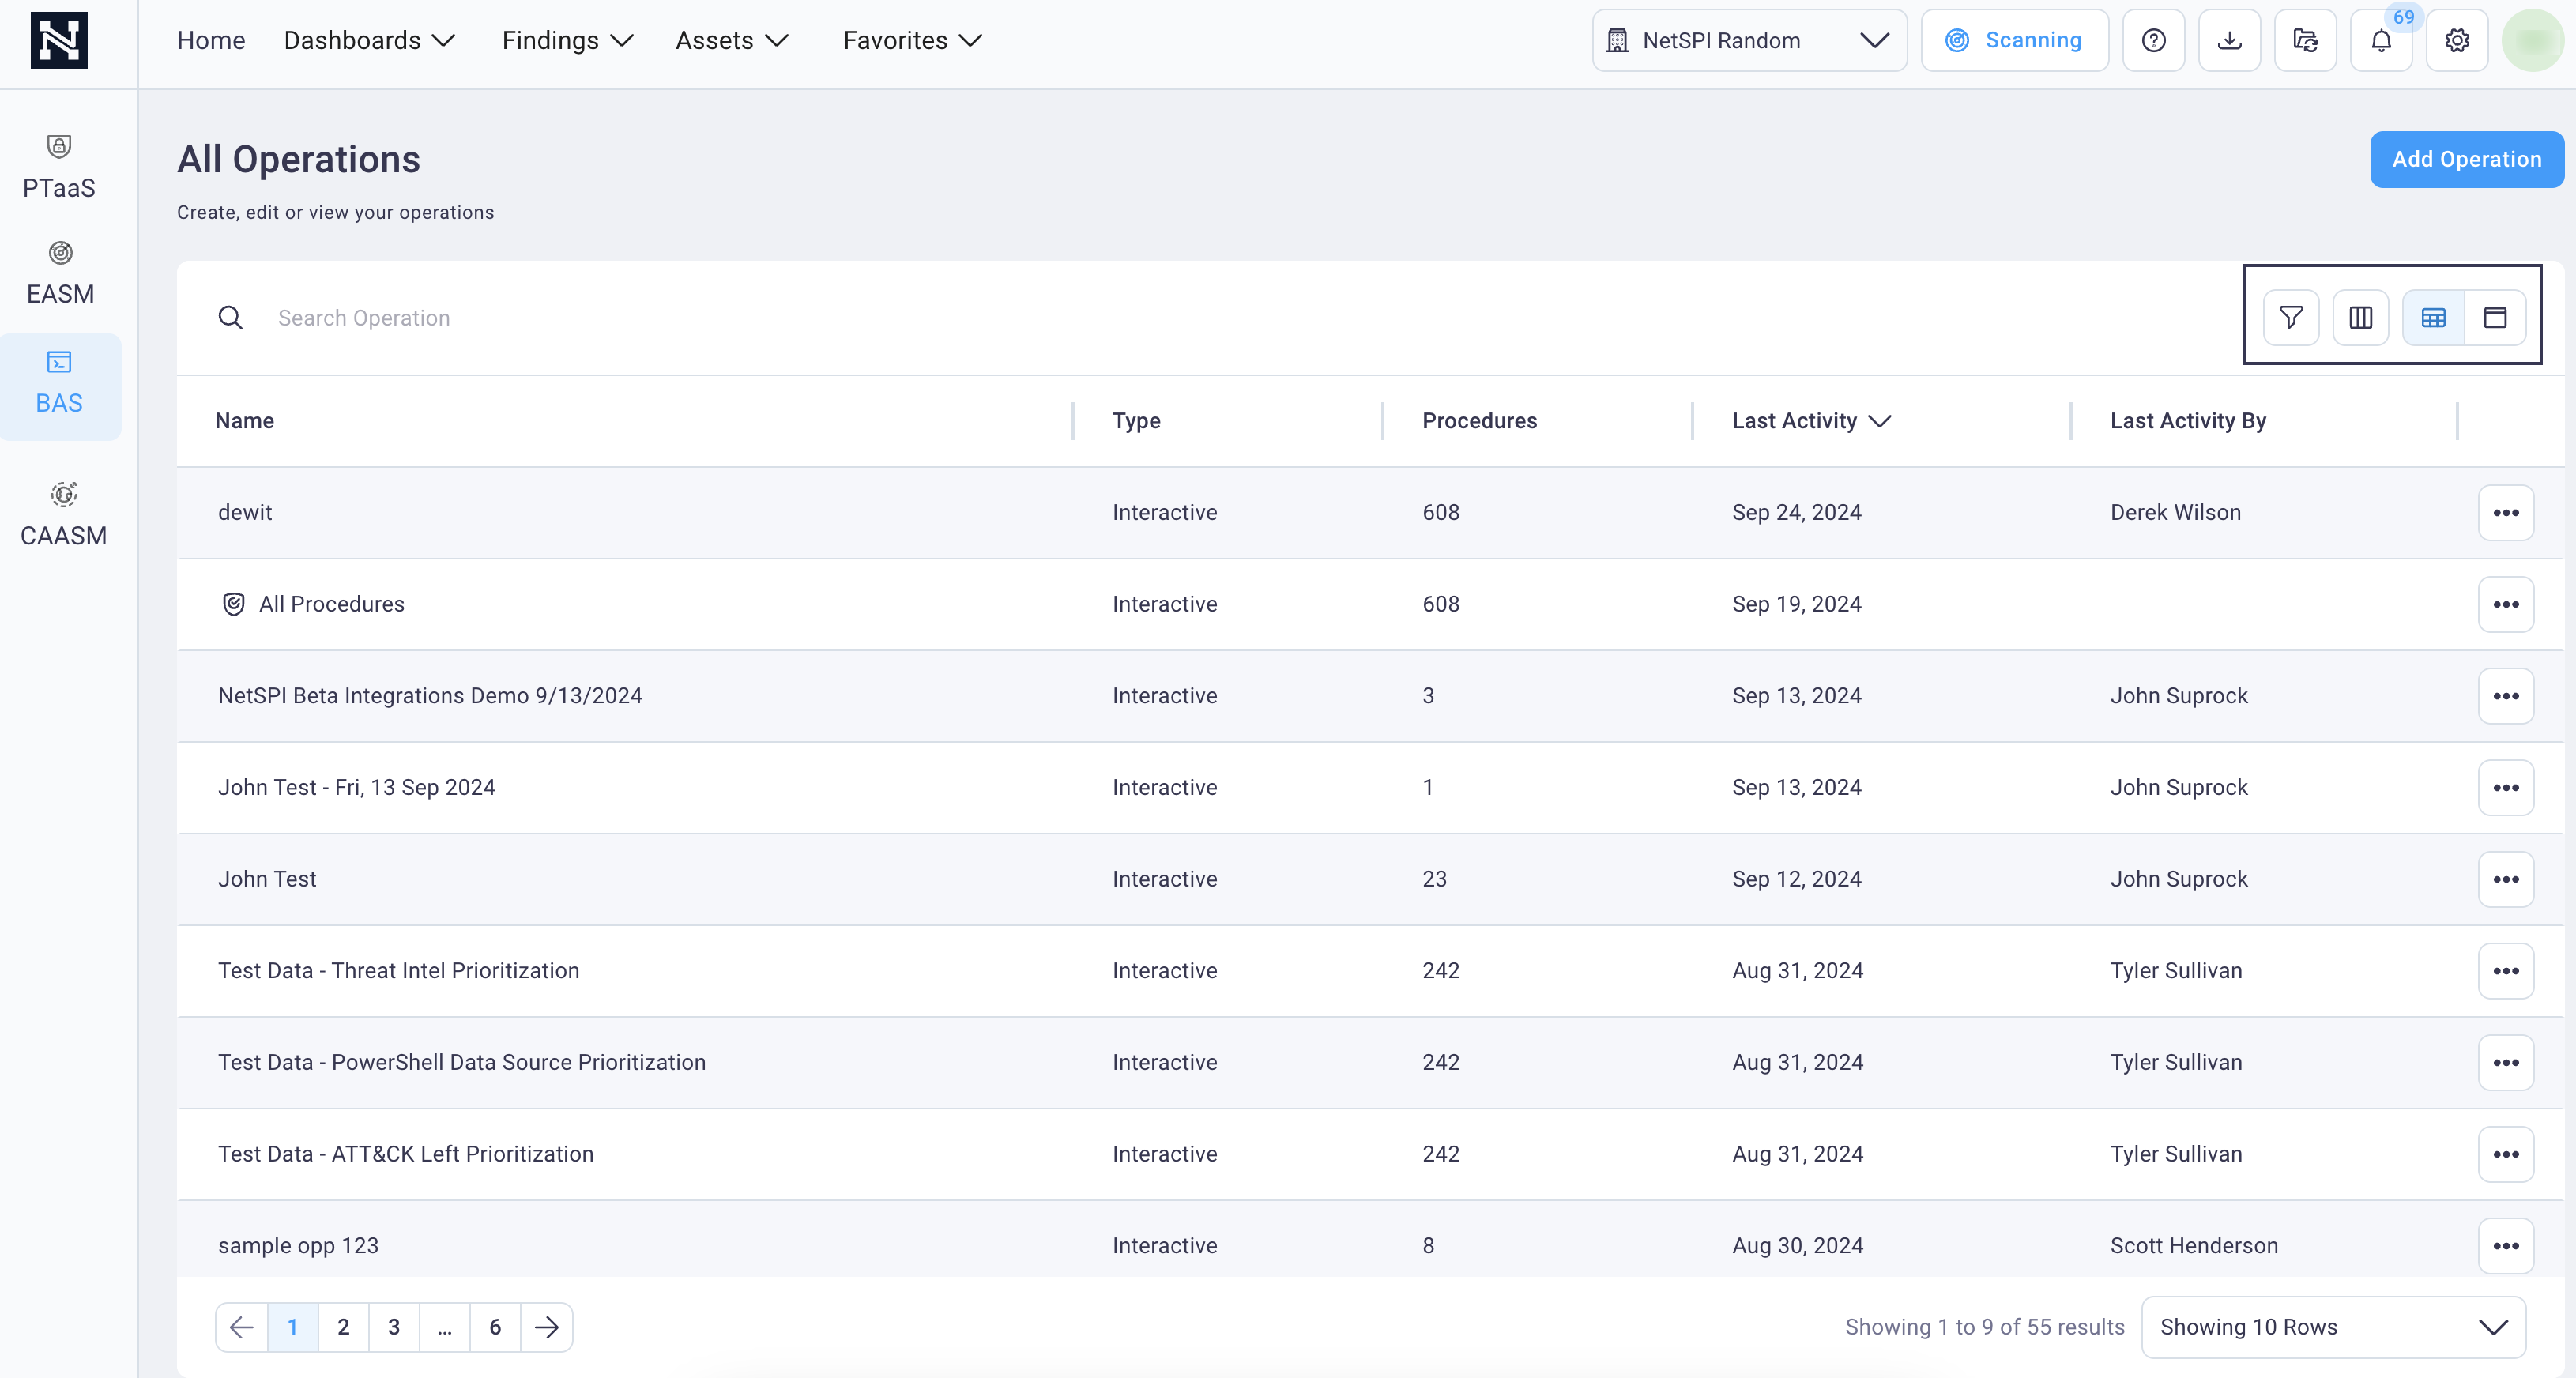This screenshot has width=2576, height=1378.
Task: Click the notifications bell icon
Action: click(x=2382, y=41)
